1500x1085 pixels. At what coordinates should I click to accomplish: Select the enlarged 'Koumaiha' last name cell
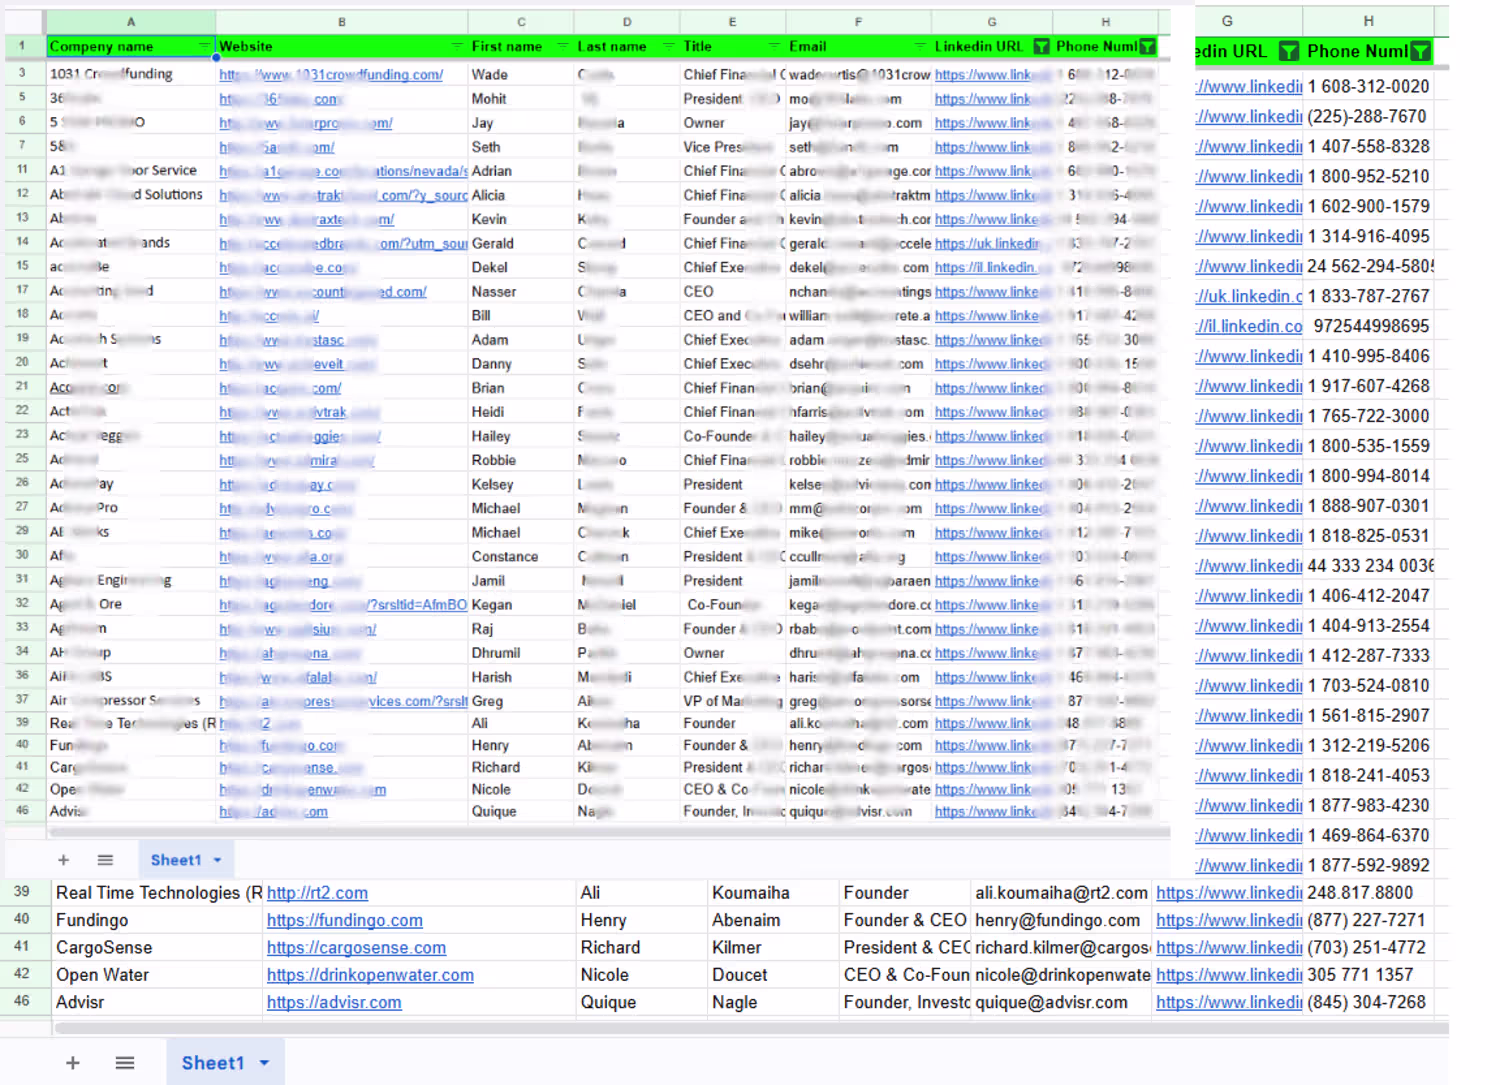pyautogui.click(x=773, y=893)
